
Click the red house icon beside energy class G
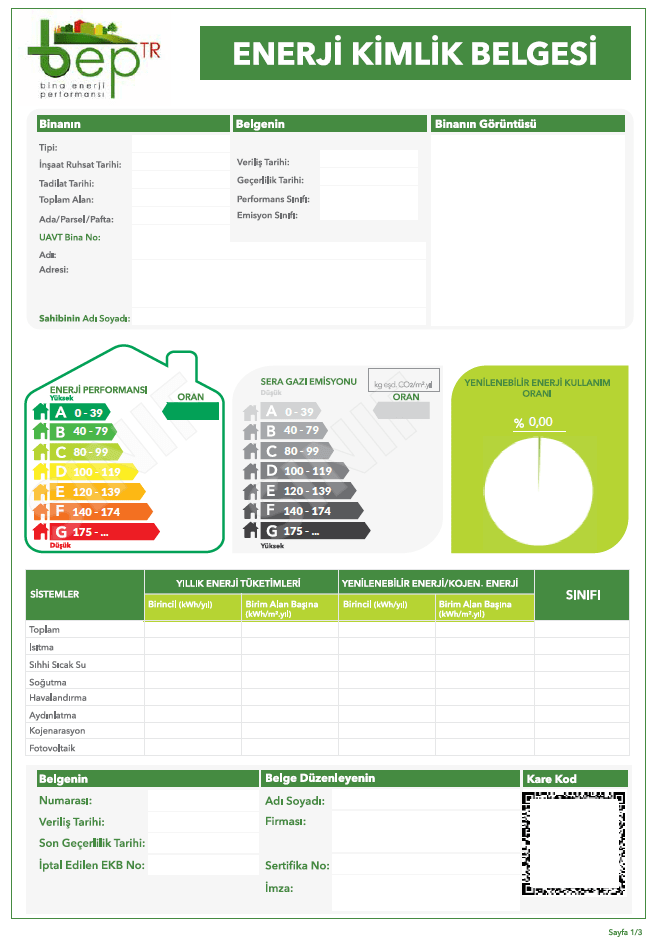[40, 532]
